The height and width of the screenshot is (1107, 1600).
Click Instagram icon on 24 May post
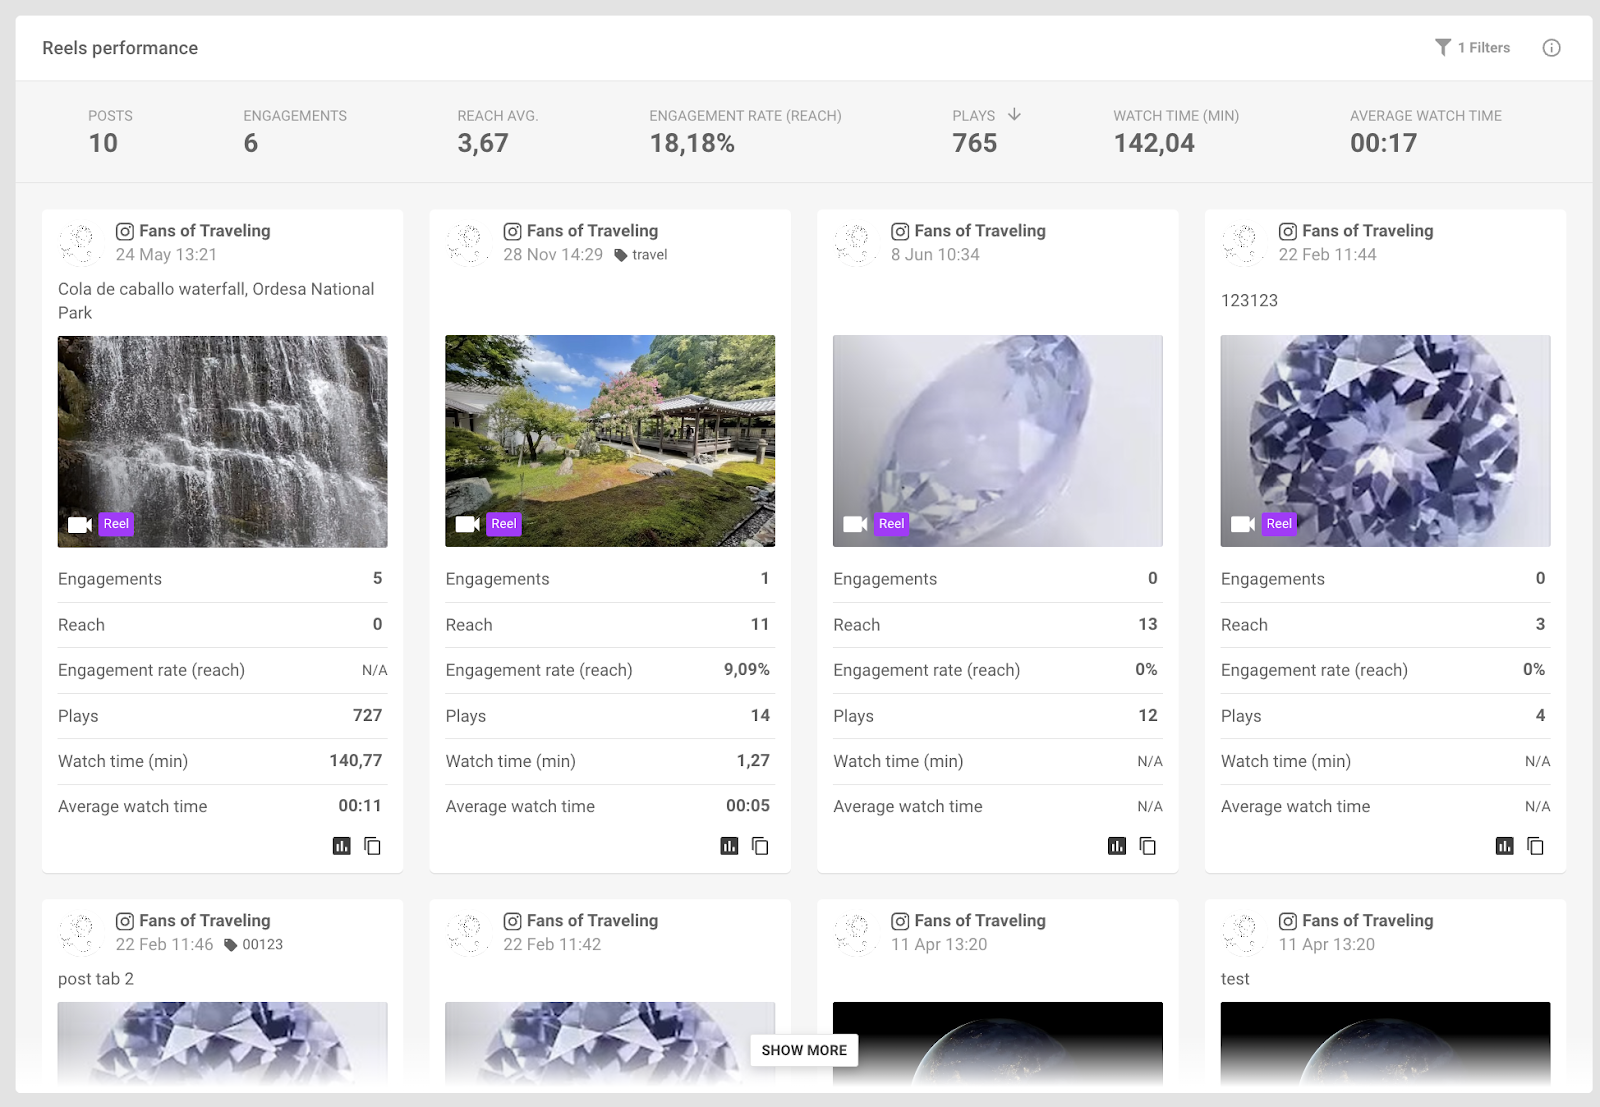[x=125, y=231]
